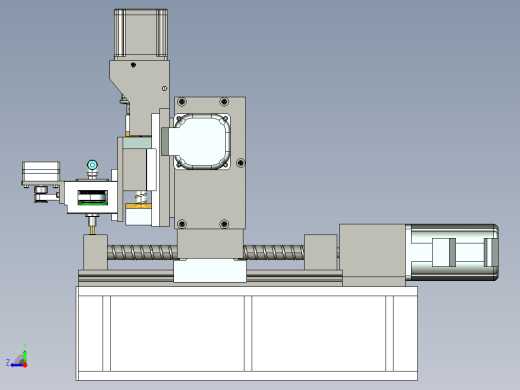This screenshot has width=520, height=390.
Task: Pick the bottom-right bolt of the vertical plate
Action: 224,224
